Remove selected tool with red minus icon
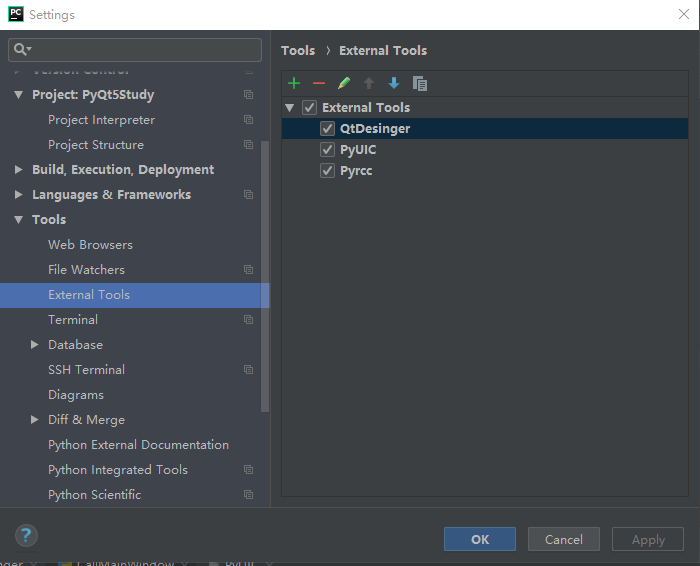Viewport: 700px width, 566px height. pyautogui.click(x=319, y=83)
